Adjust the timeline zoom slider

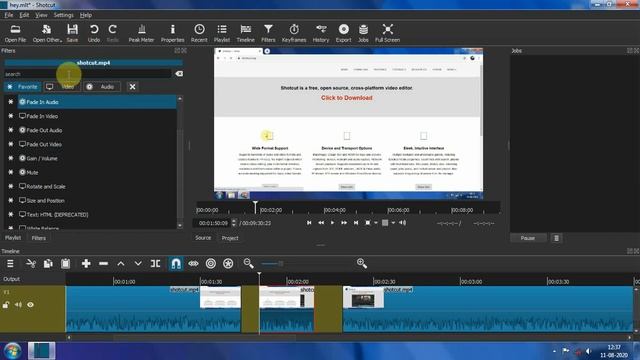[x=282, y=264]
